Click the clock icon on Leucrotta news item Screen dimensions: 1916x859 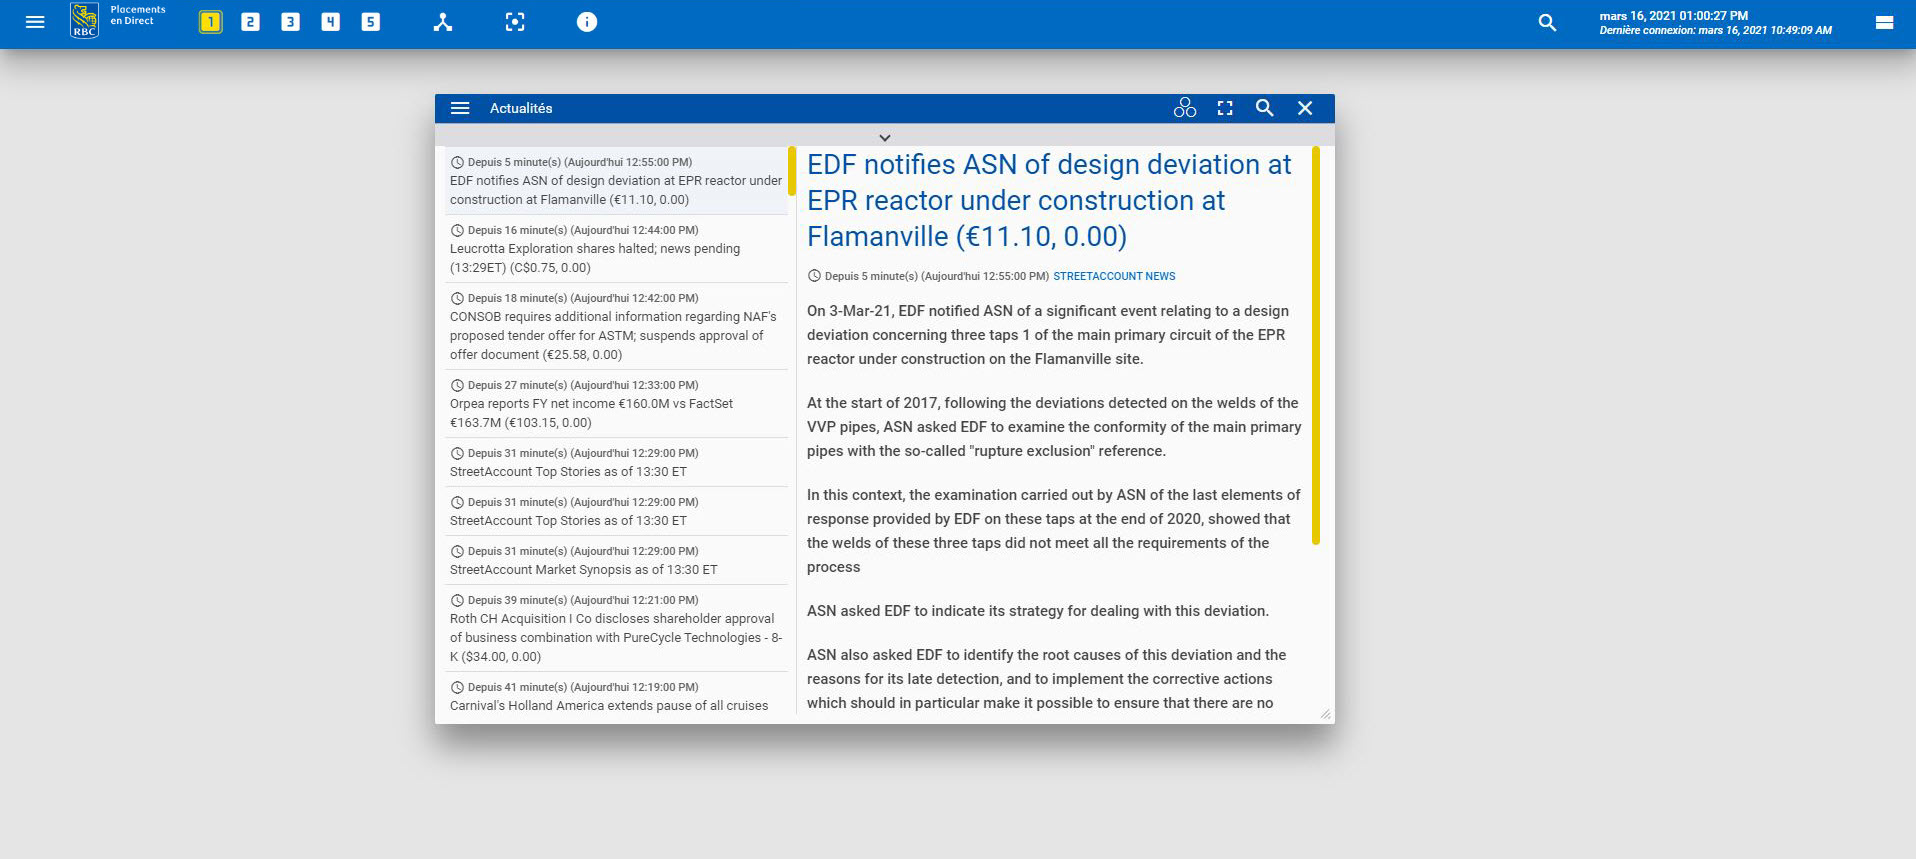click(457, 230)
